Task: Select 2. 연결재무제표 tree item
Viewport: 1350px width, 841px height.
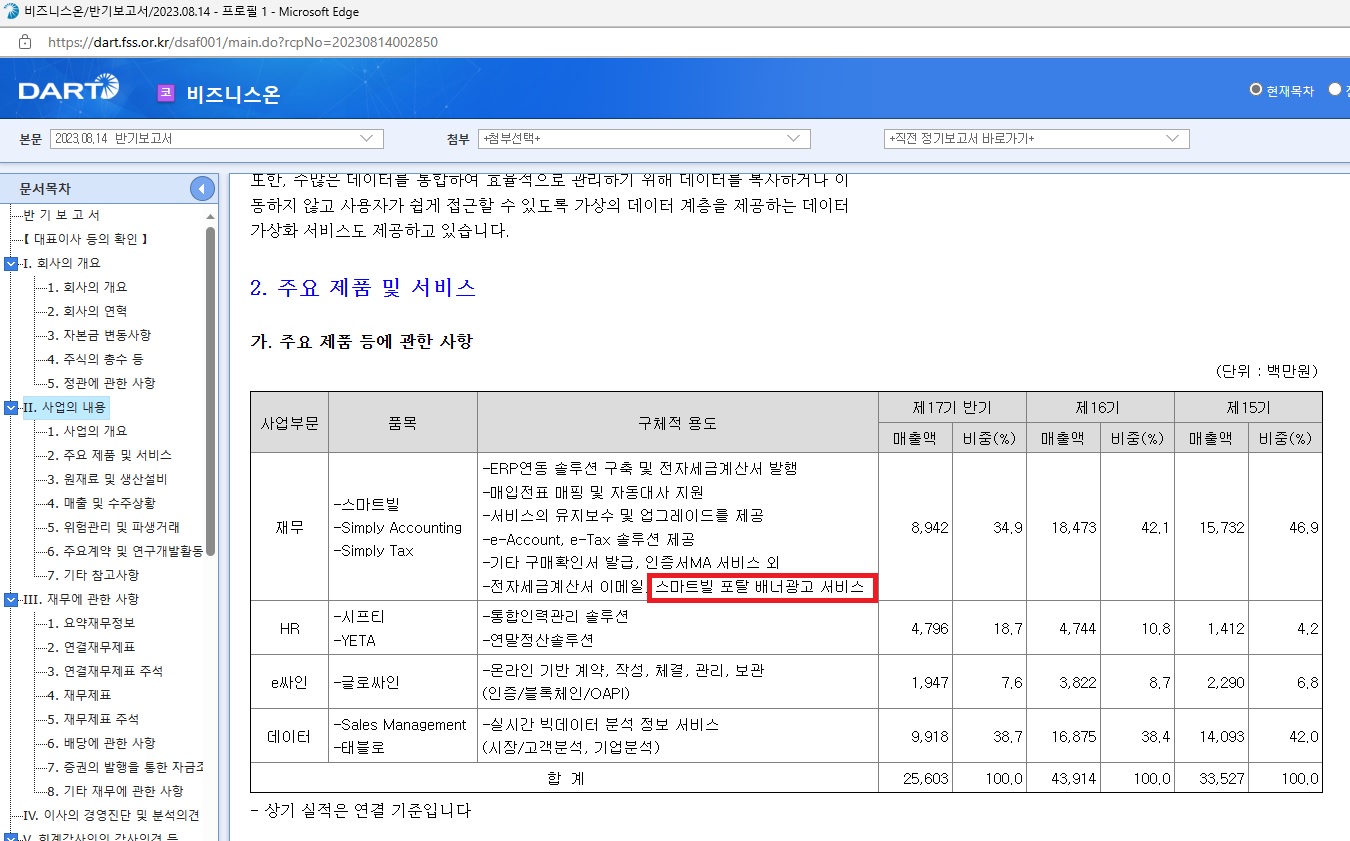Action: [x=93, y=647]
